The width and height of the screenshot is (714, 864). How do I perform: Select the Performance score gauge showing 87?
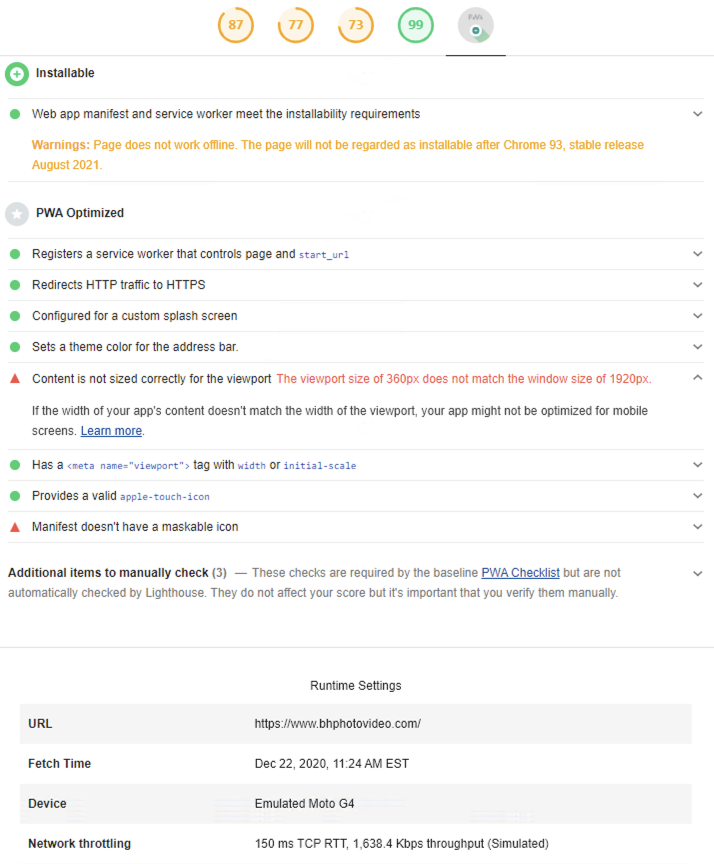(235, 25)
